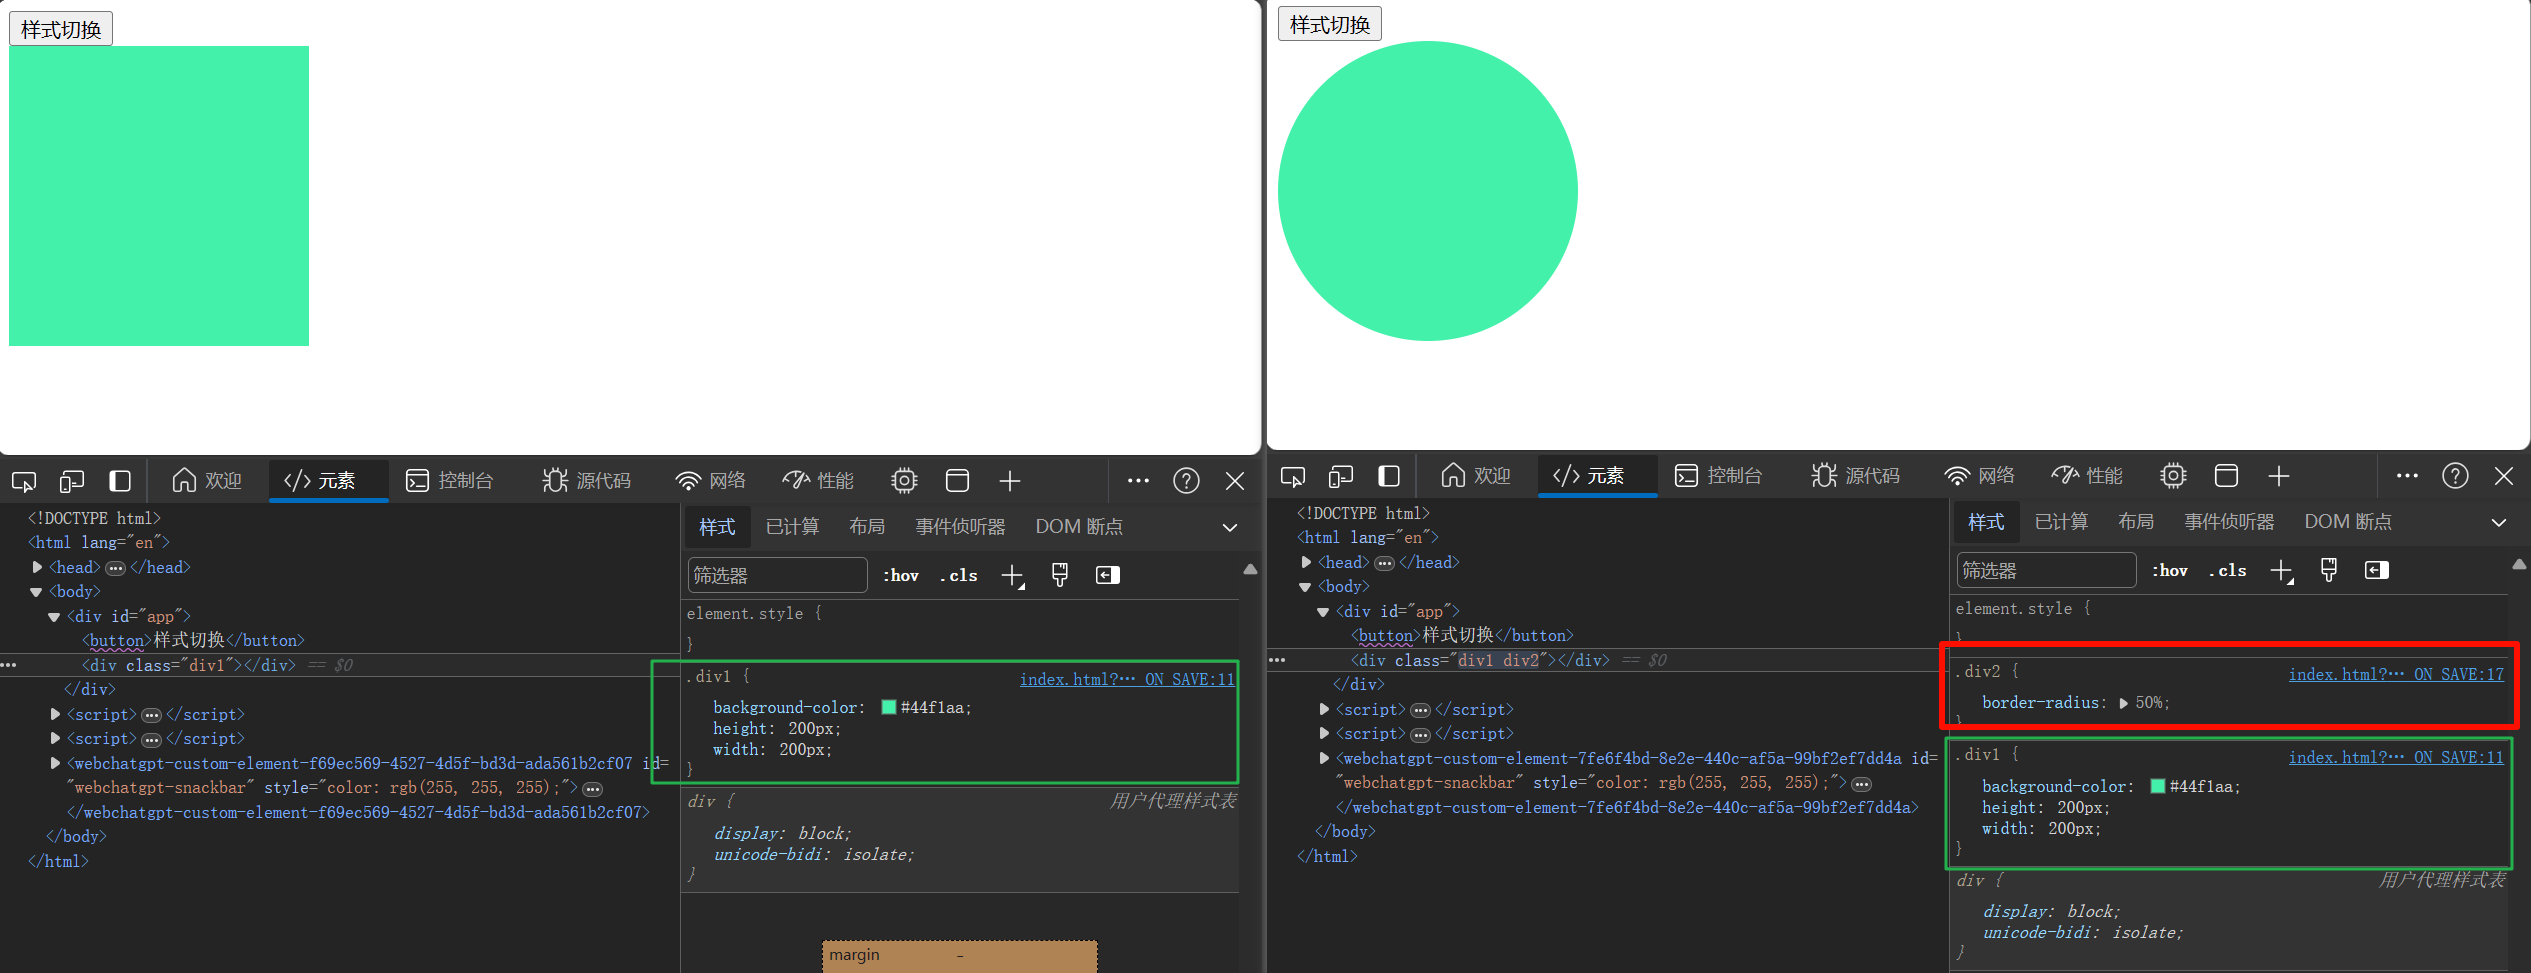Screen dimensions: 2531x973
Task: Click the gear-shaped tool icon in left DevTools tab bar
Action: coord(904,481)
